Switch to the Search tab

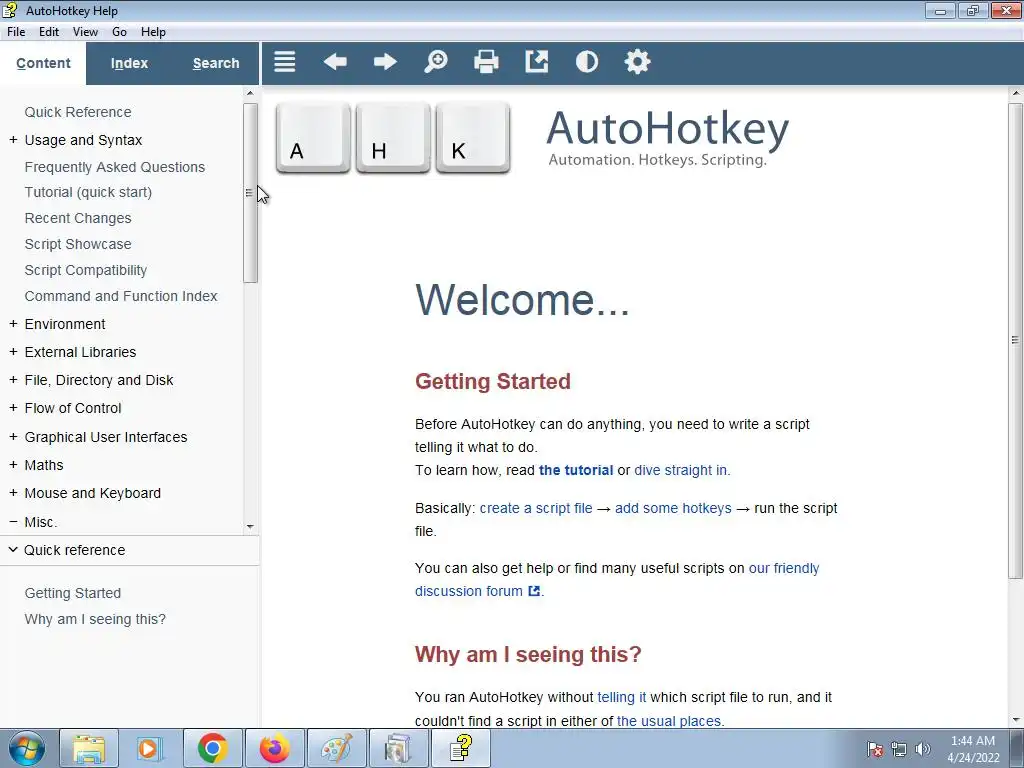[216, 63]
